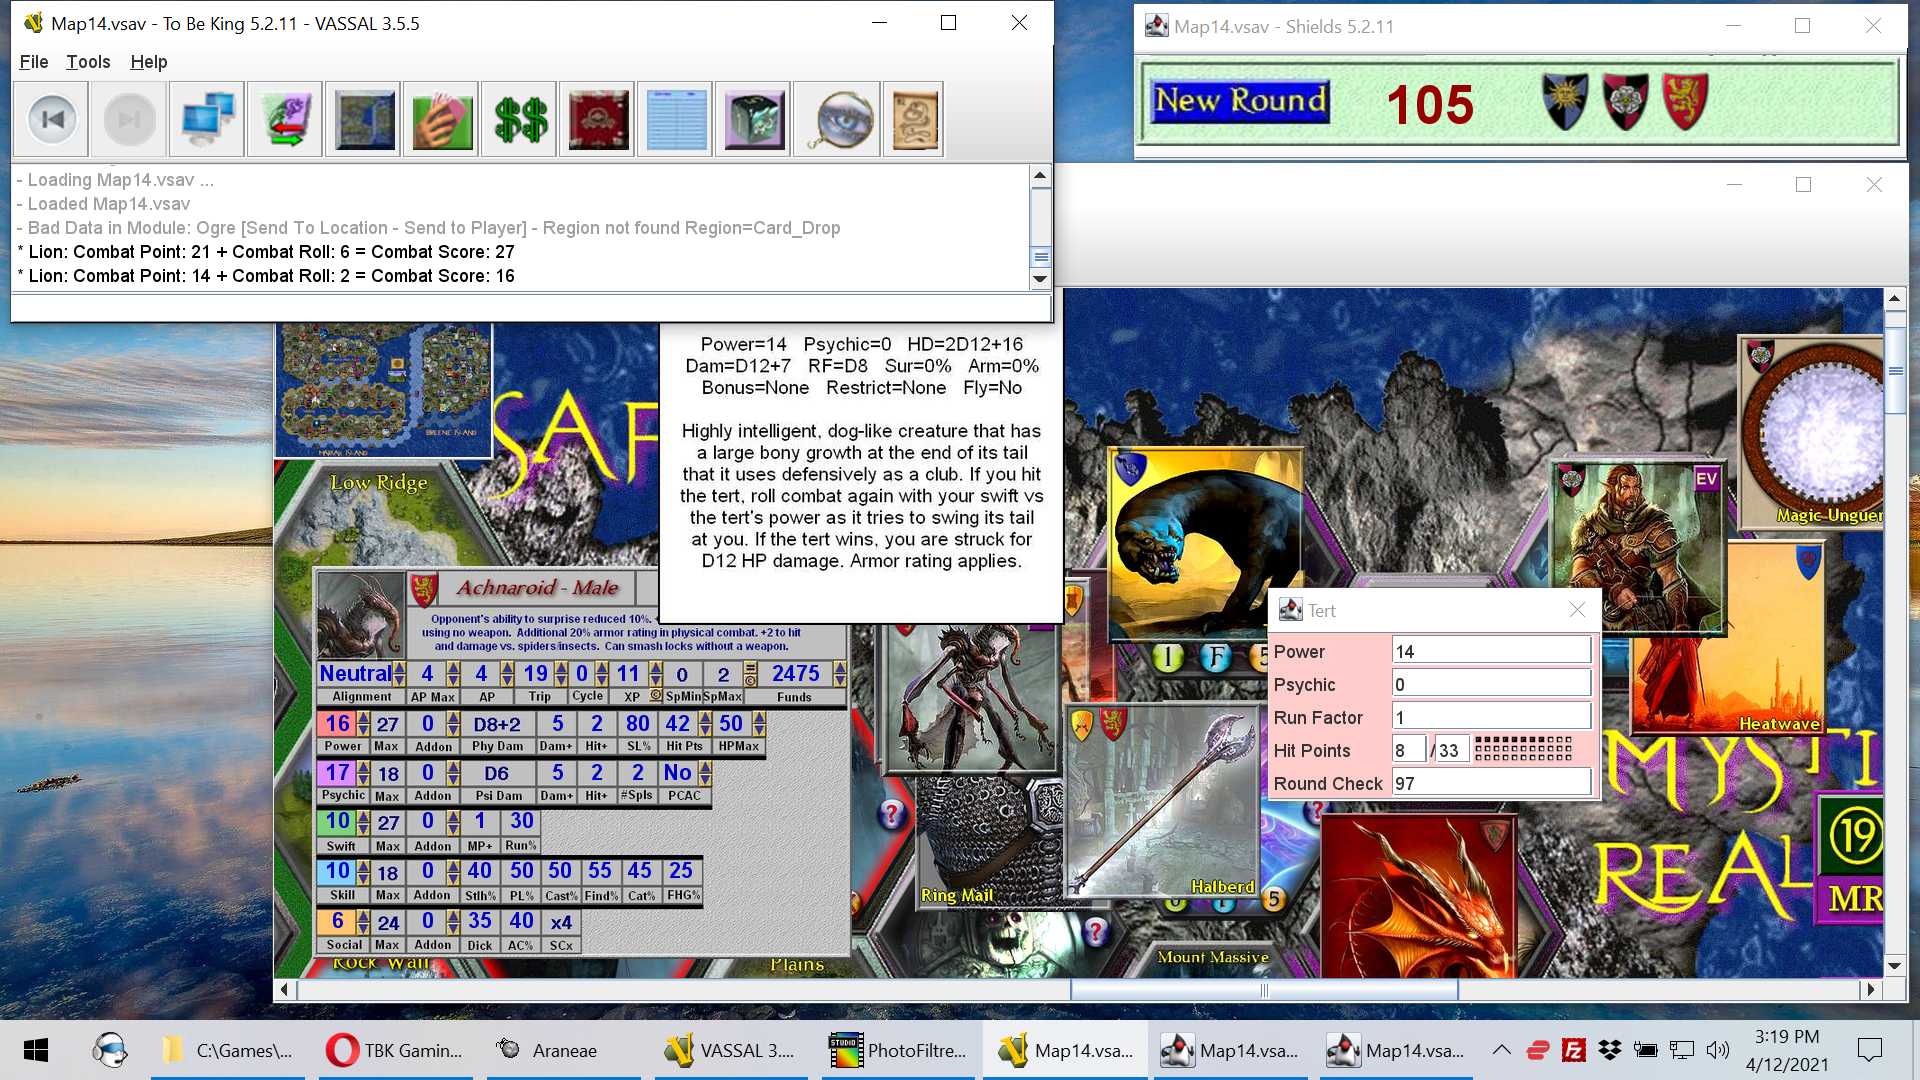Open the notification center icon
This screenshot has height=1080, width=1920.
point(1869,1049)
